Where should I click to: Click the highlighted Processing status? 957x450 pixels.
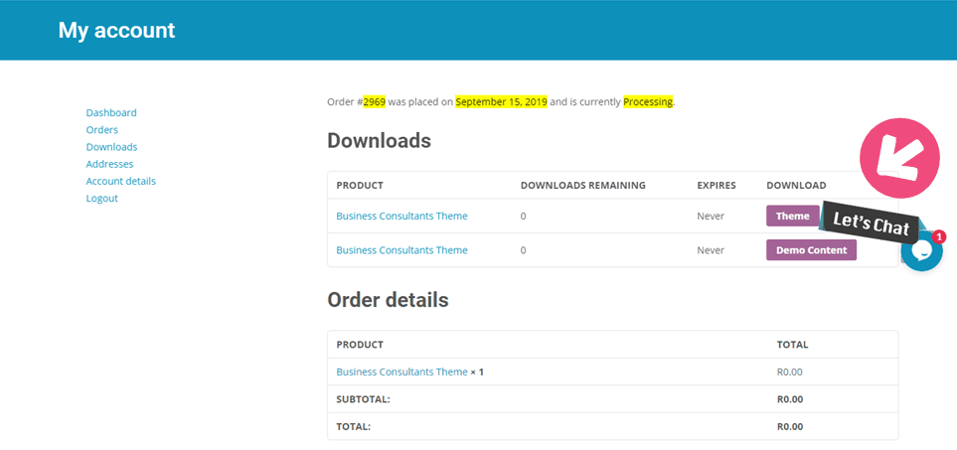pos(648,102)
